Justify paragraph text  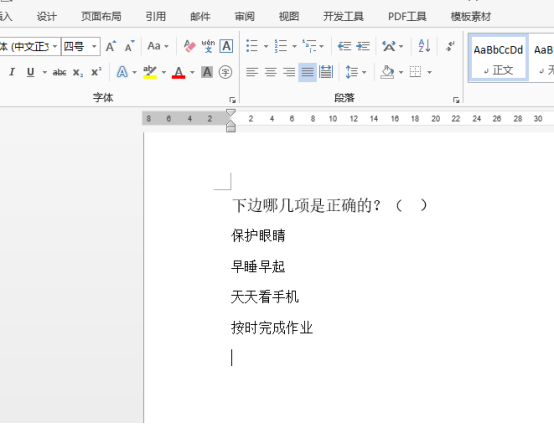pos(307,72)
